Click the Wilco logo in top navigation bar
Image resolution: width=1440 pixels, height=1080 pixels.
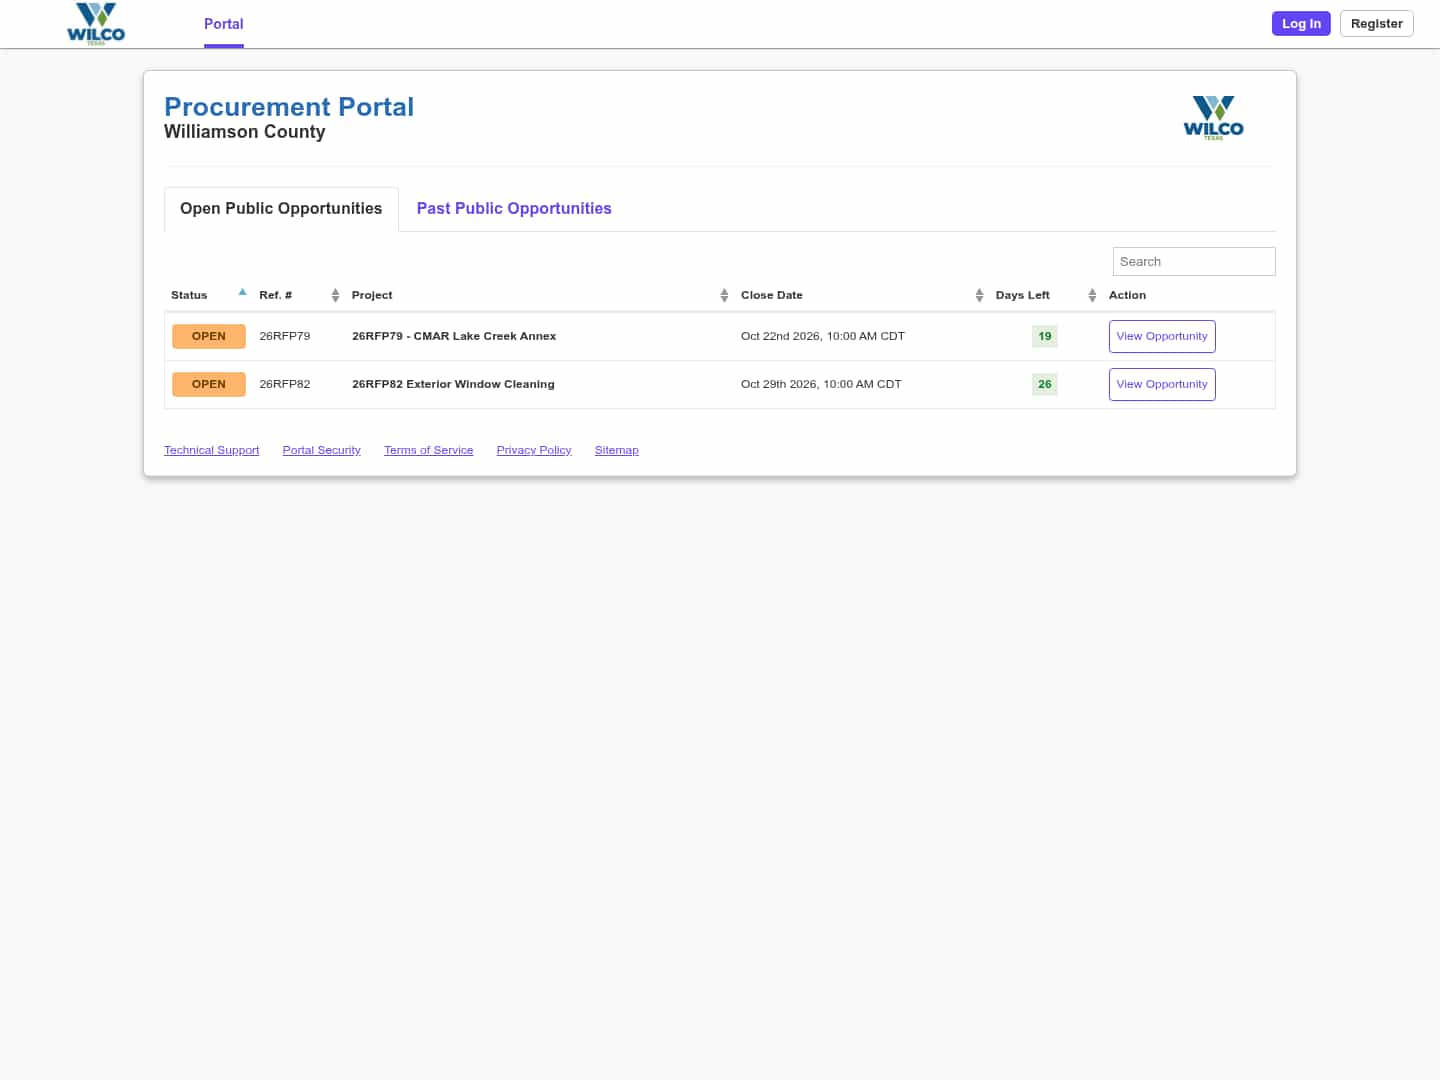[96, 24]
